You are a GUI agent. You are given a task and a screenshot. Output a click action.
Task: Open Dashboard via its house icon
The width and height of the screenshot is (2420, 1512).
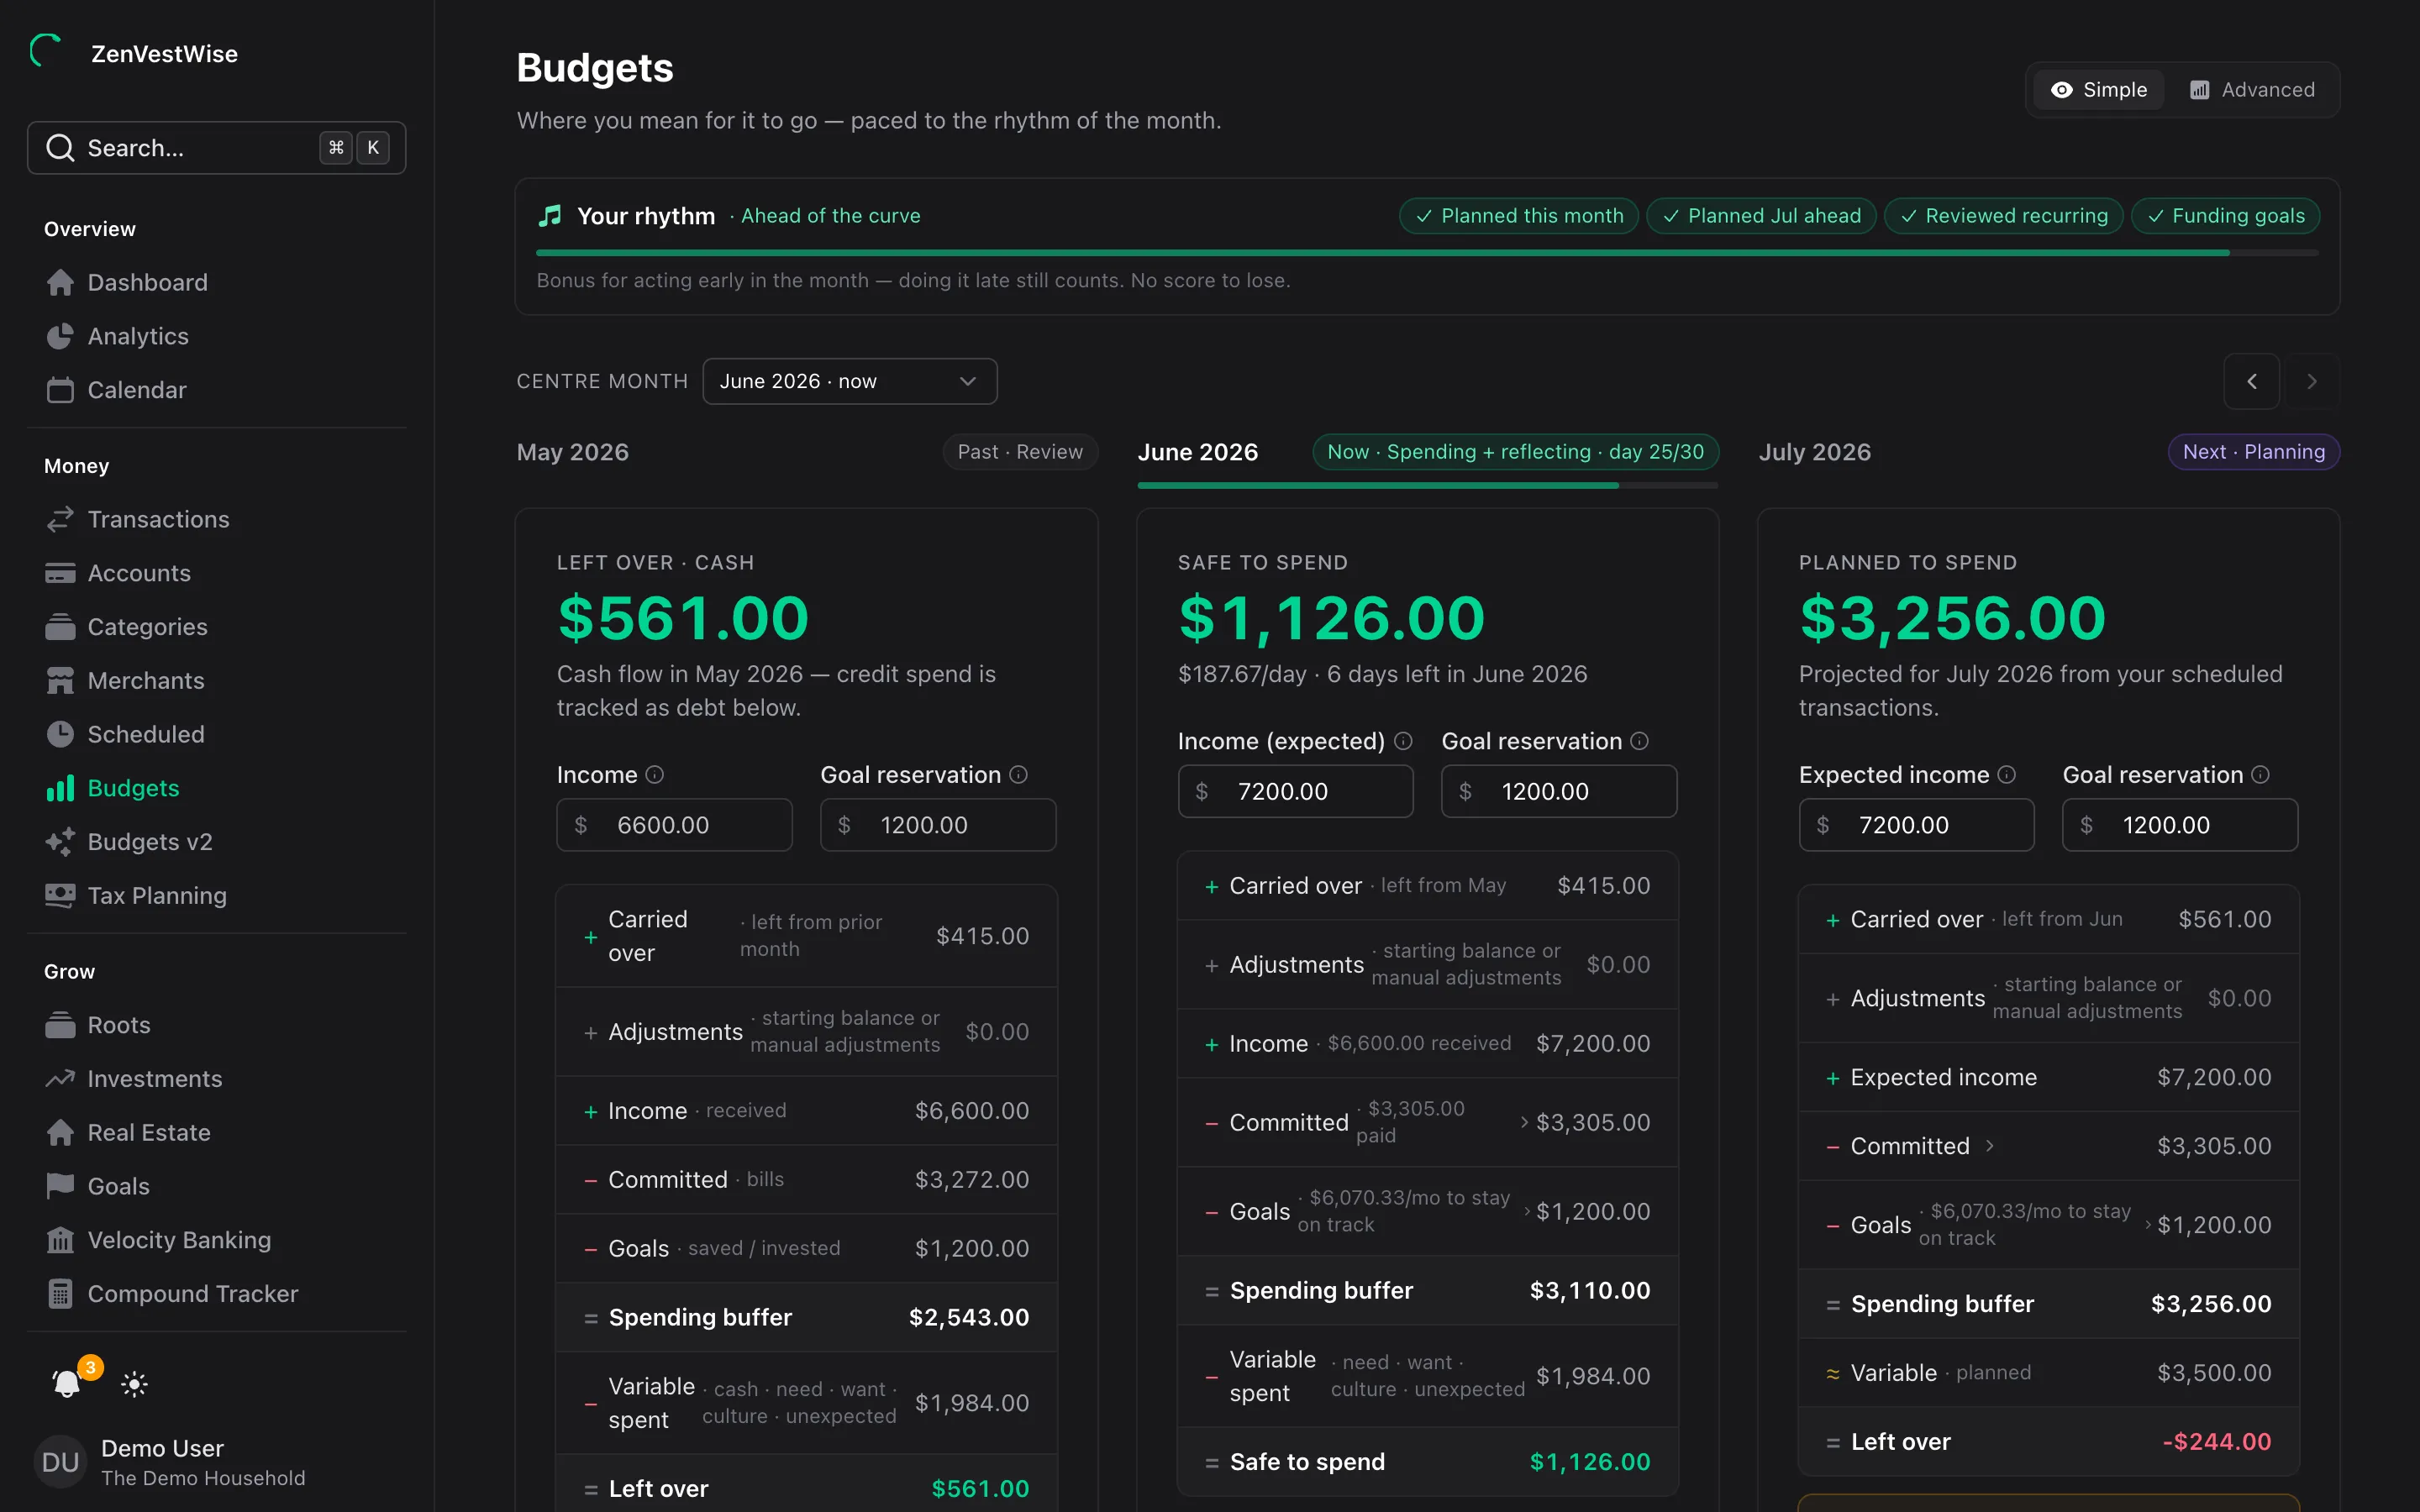[x=60, y=282]
